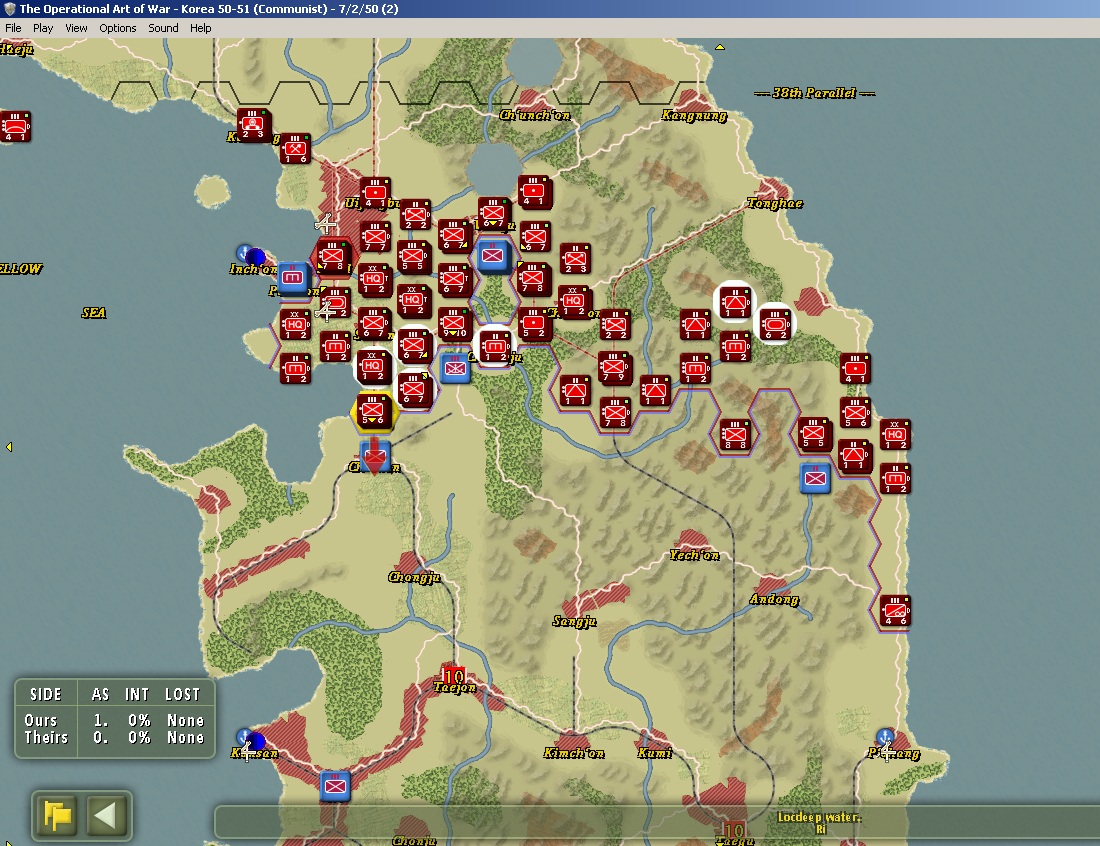The image size is (1100, 846).
Task: Click the Kumi city label
Action: click(x=655, y=753)
